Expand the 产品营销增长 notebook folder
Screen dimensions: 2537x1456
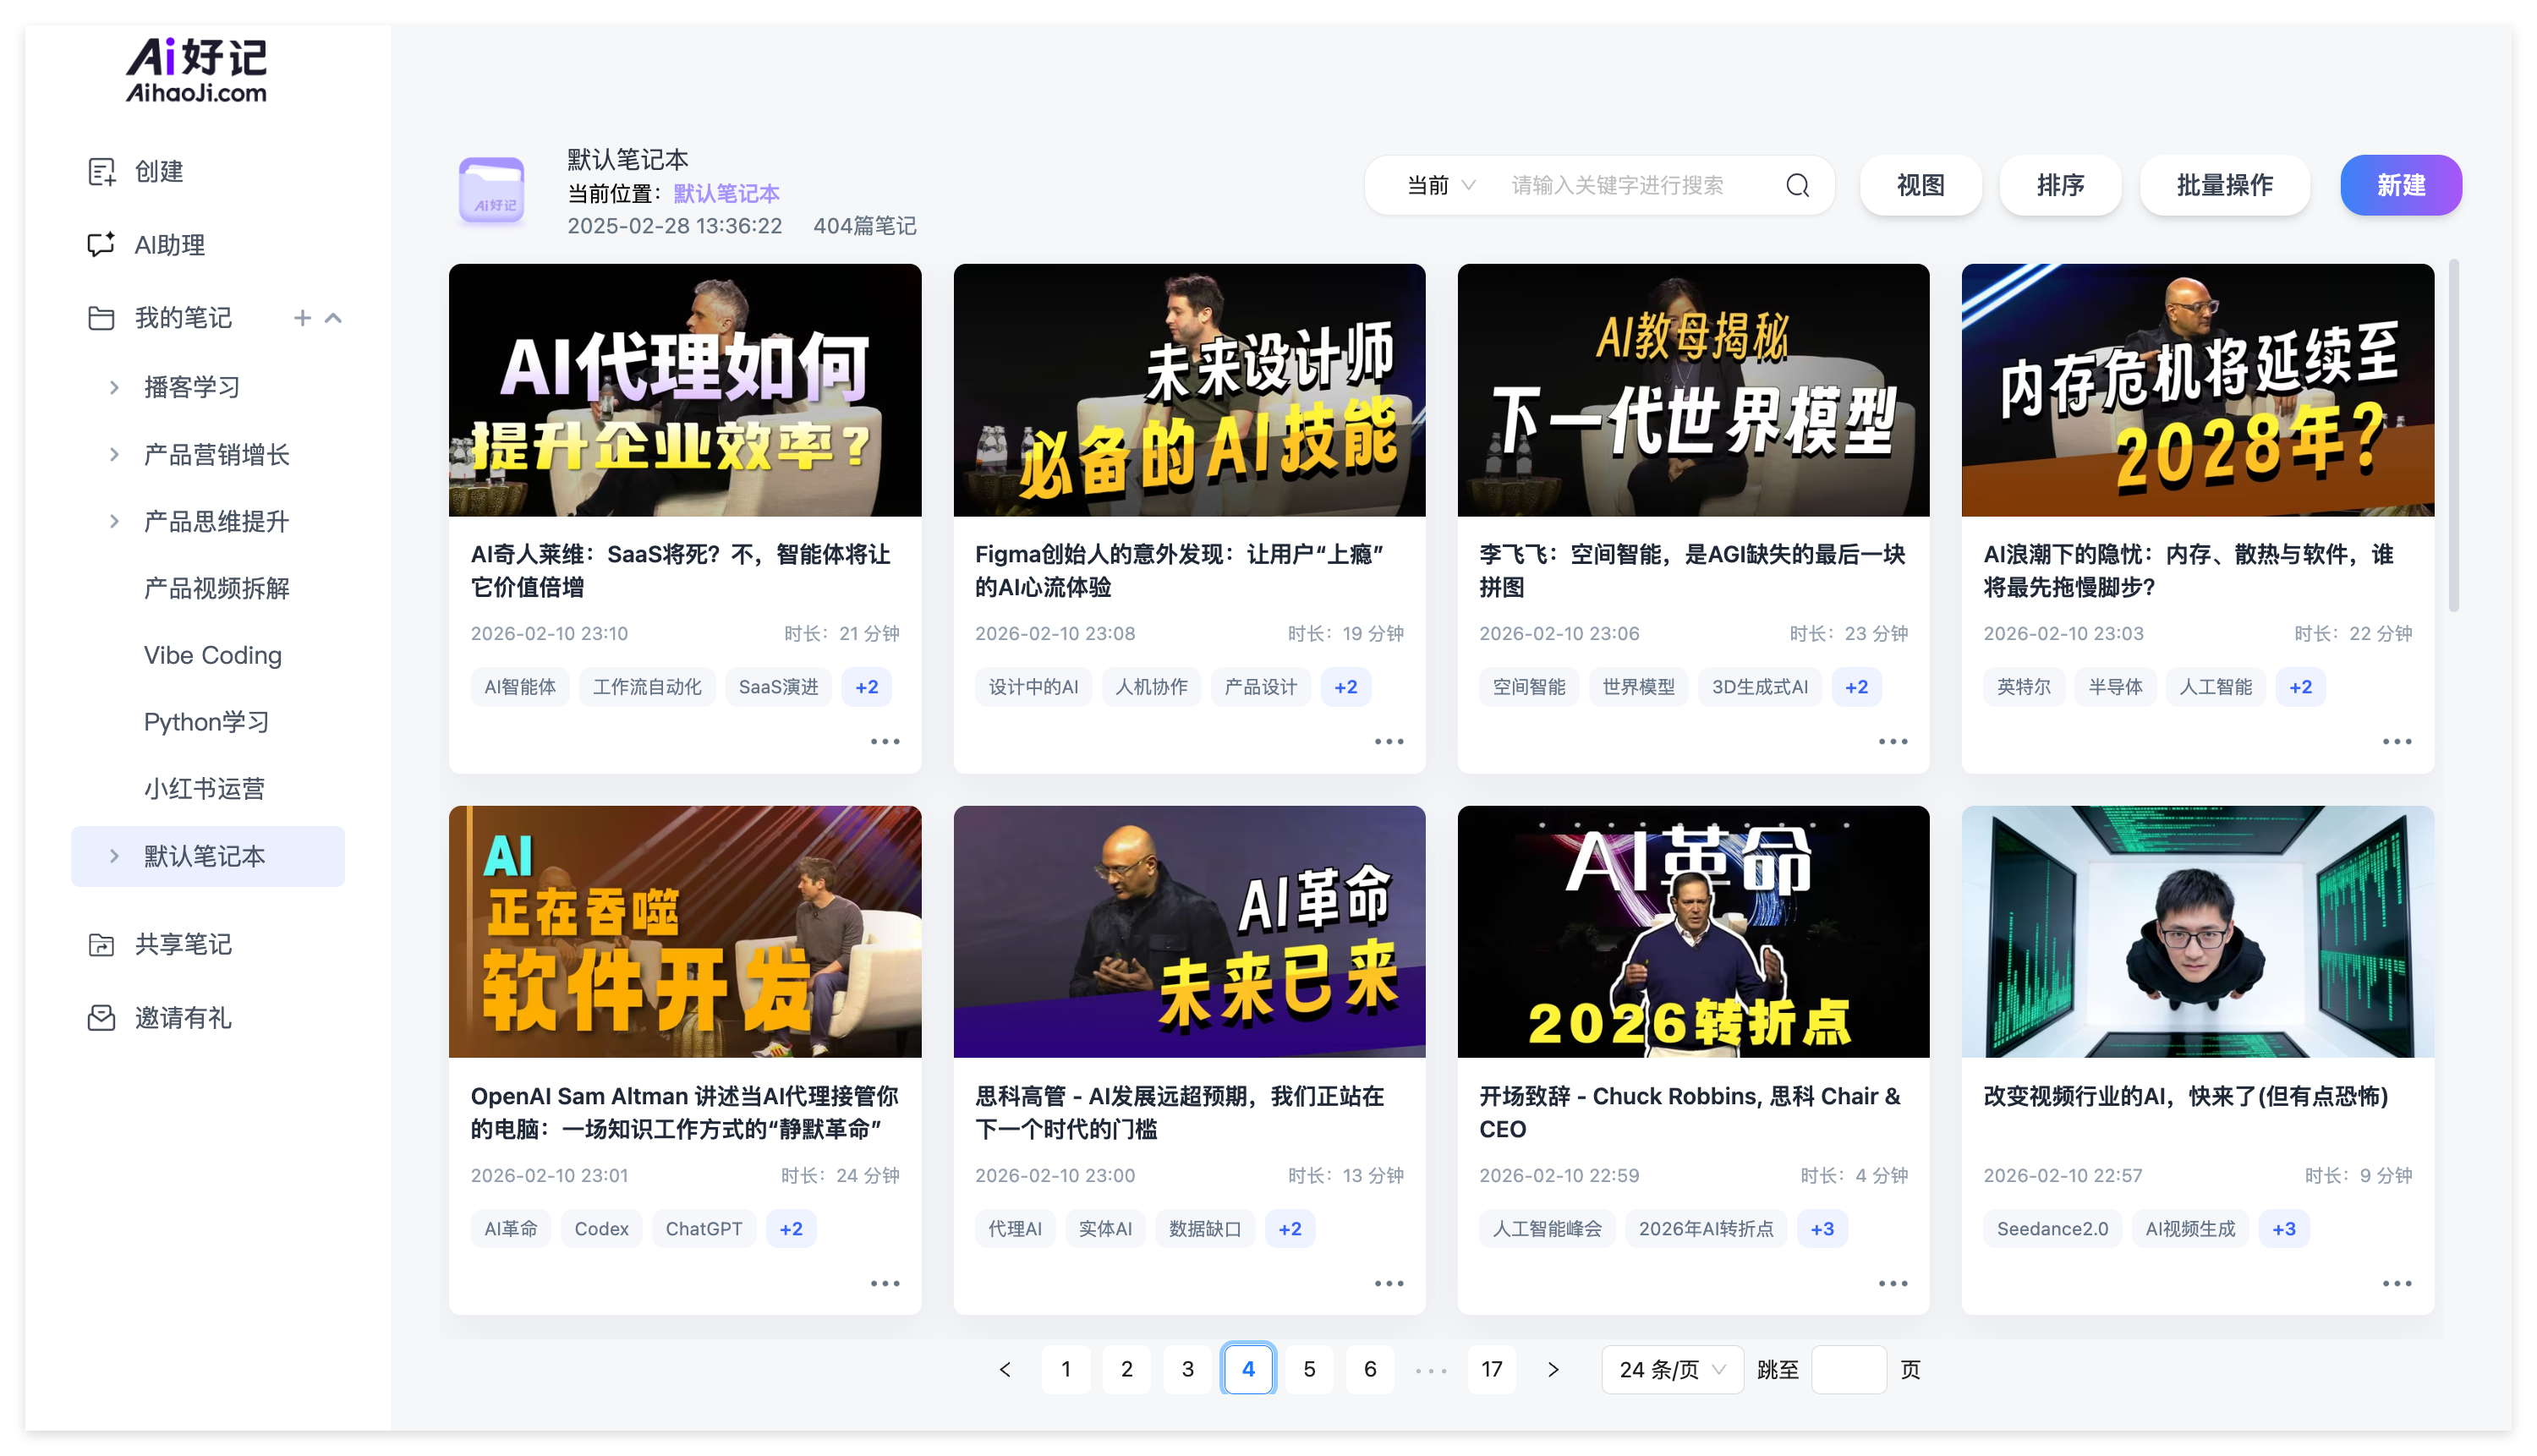(114, 455)
